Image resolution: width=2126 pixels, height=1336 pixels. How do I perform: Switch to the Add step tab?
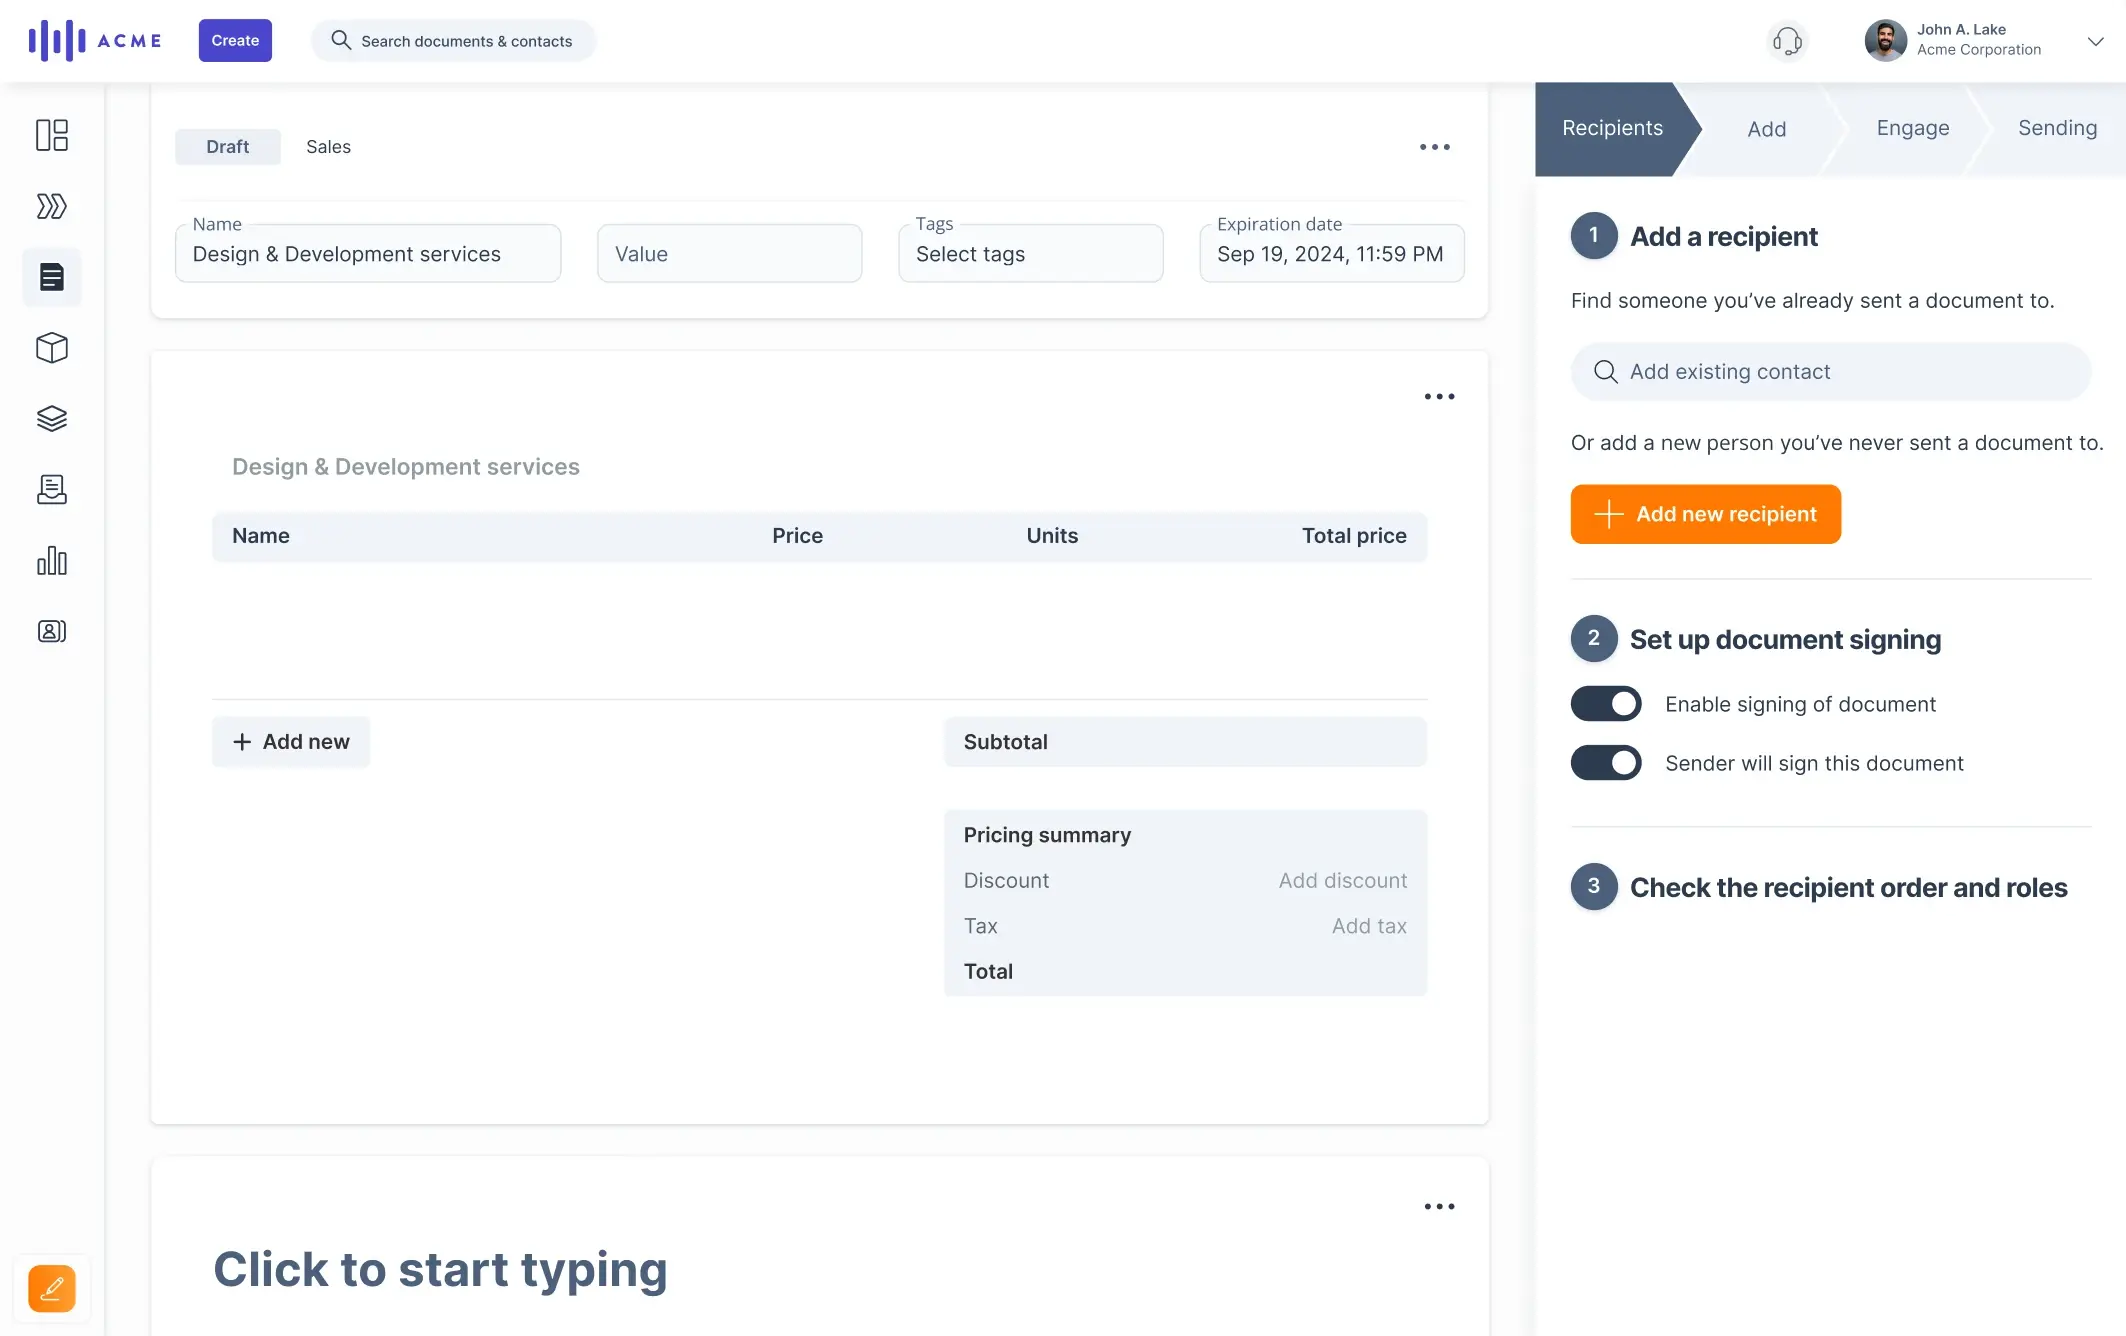pos(1766,129)
